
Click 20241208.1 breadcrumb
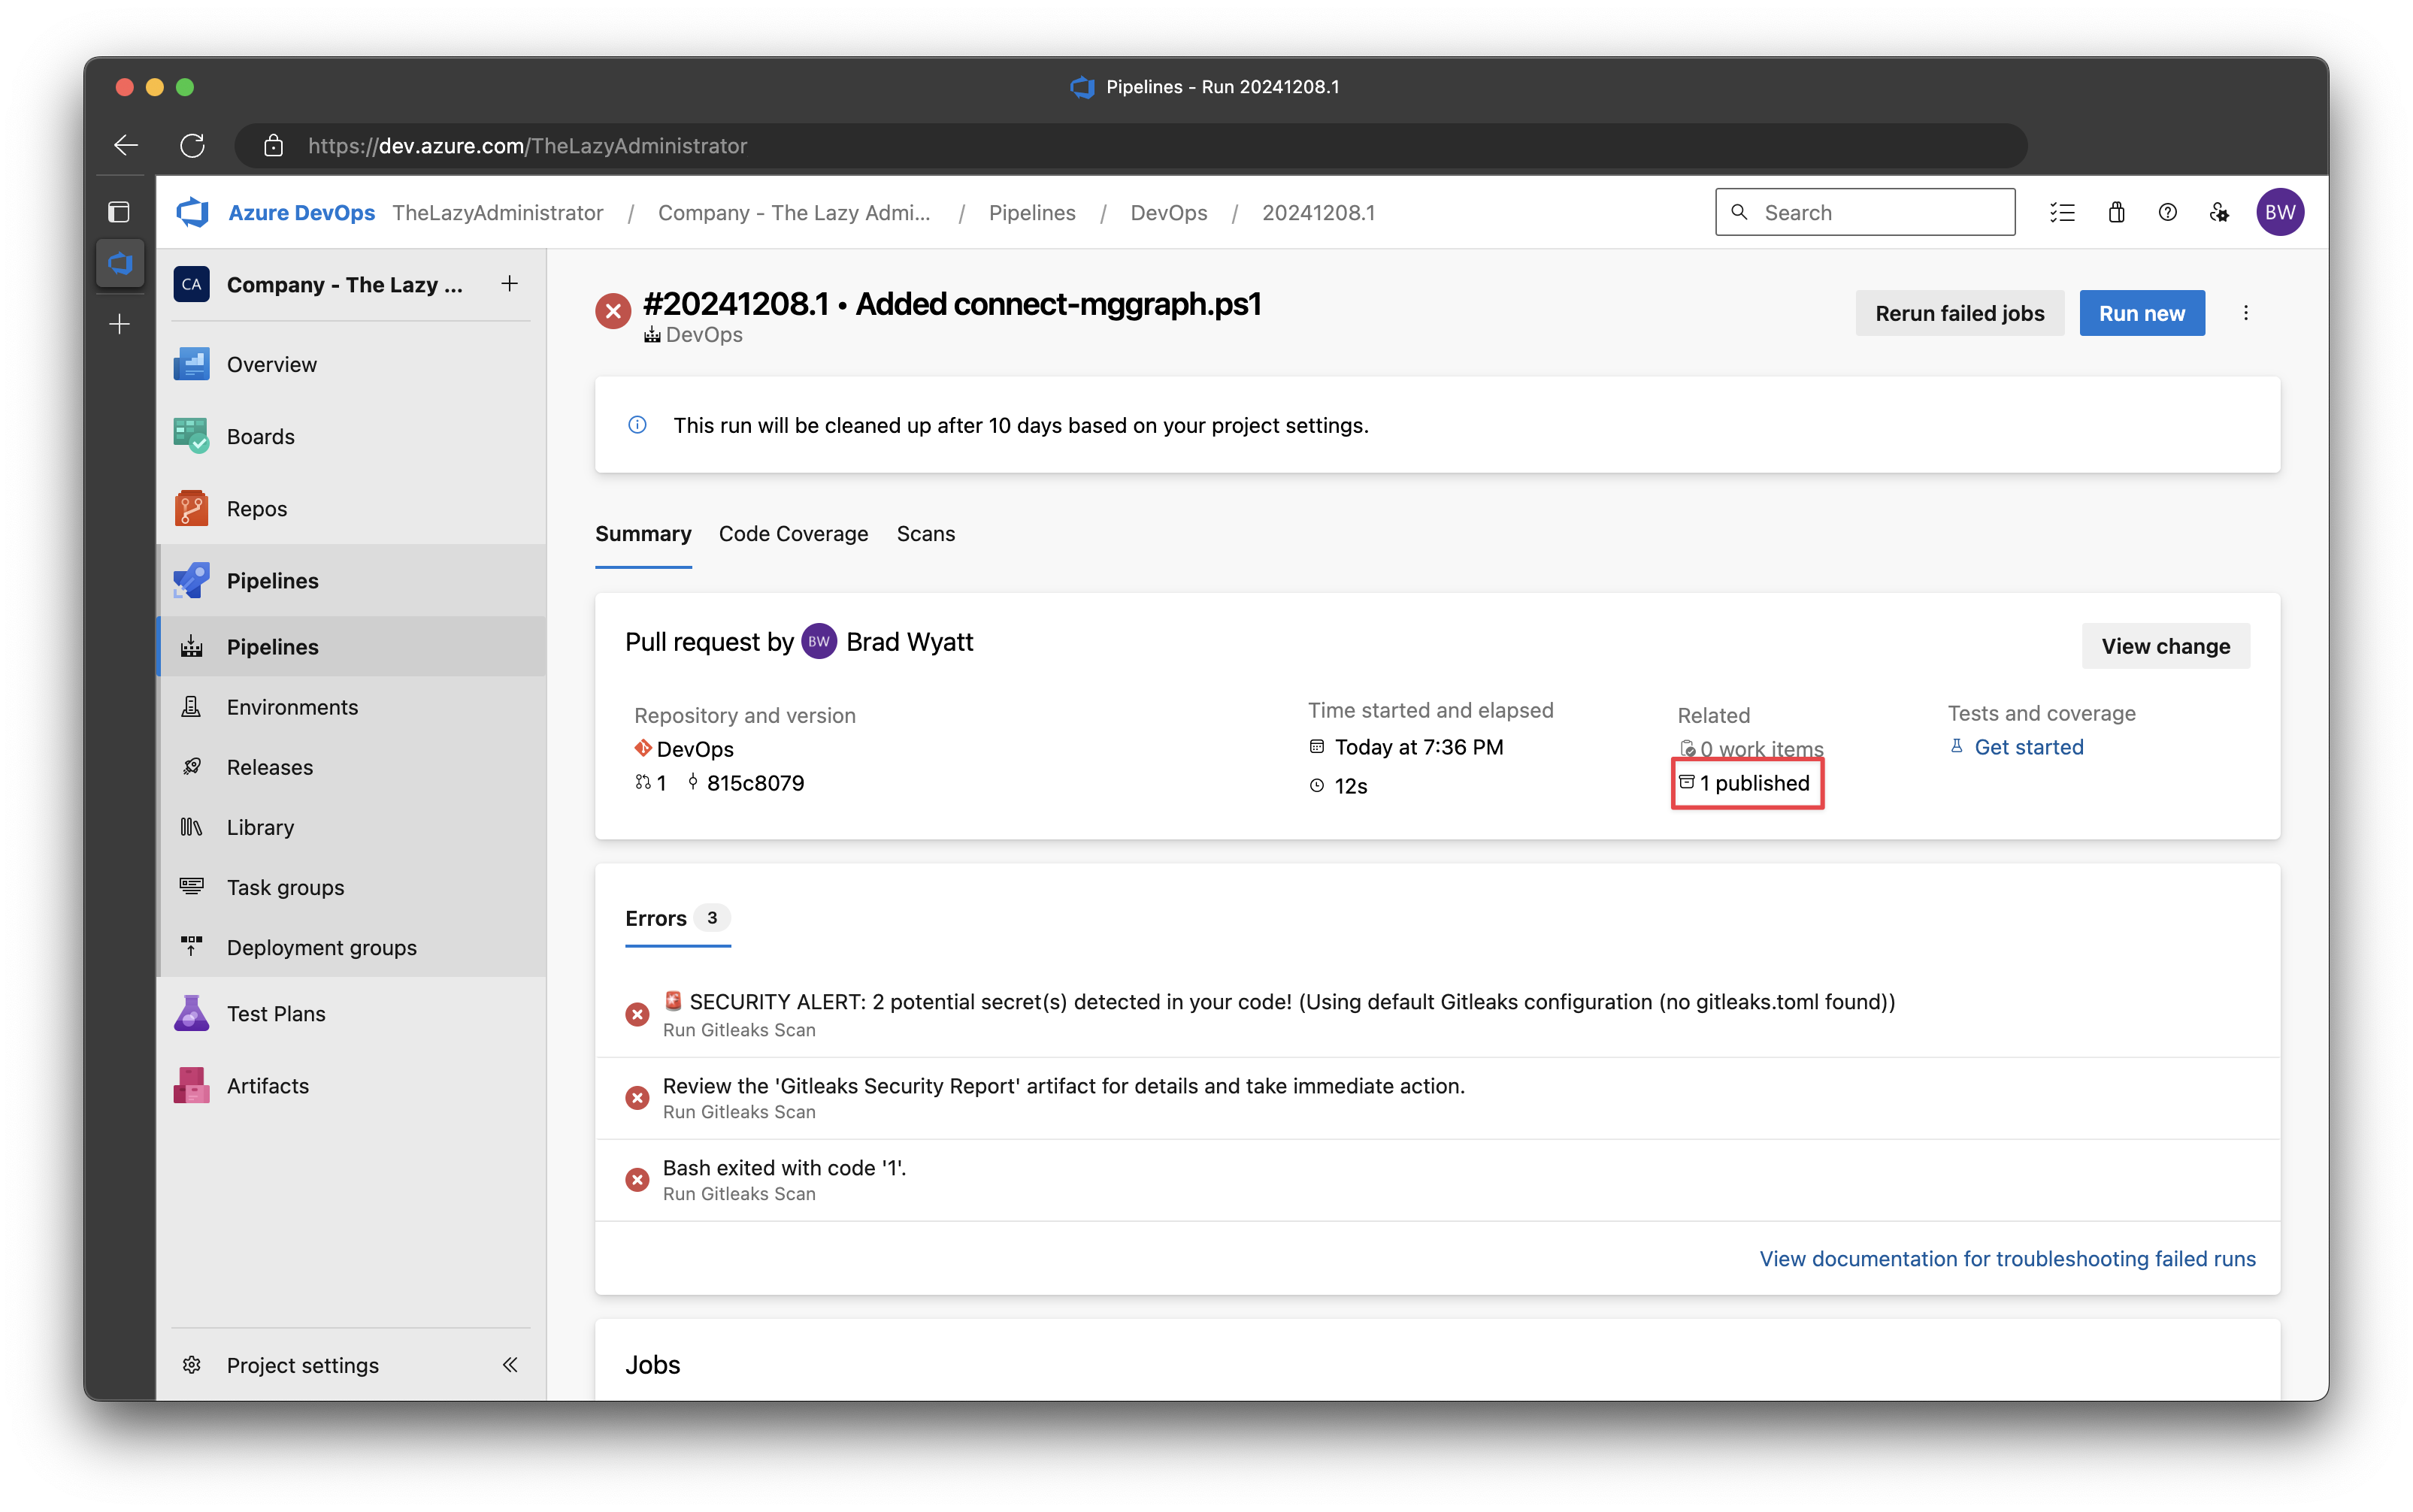1318,213
